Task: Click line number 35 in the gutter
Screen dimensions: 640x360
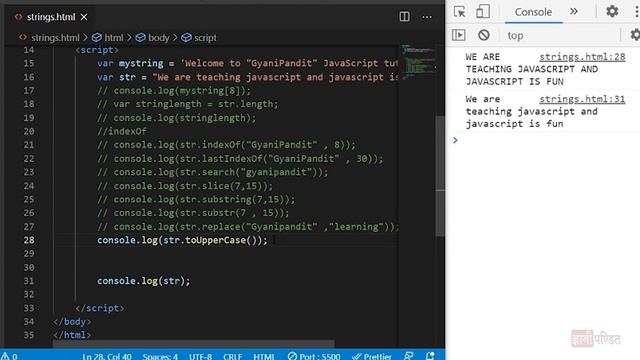Action: pos(29,335)
